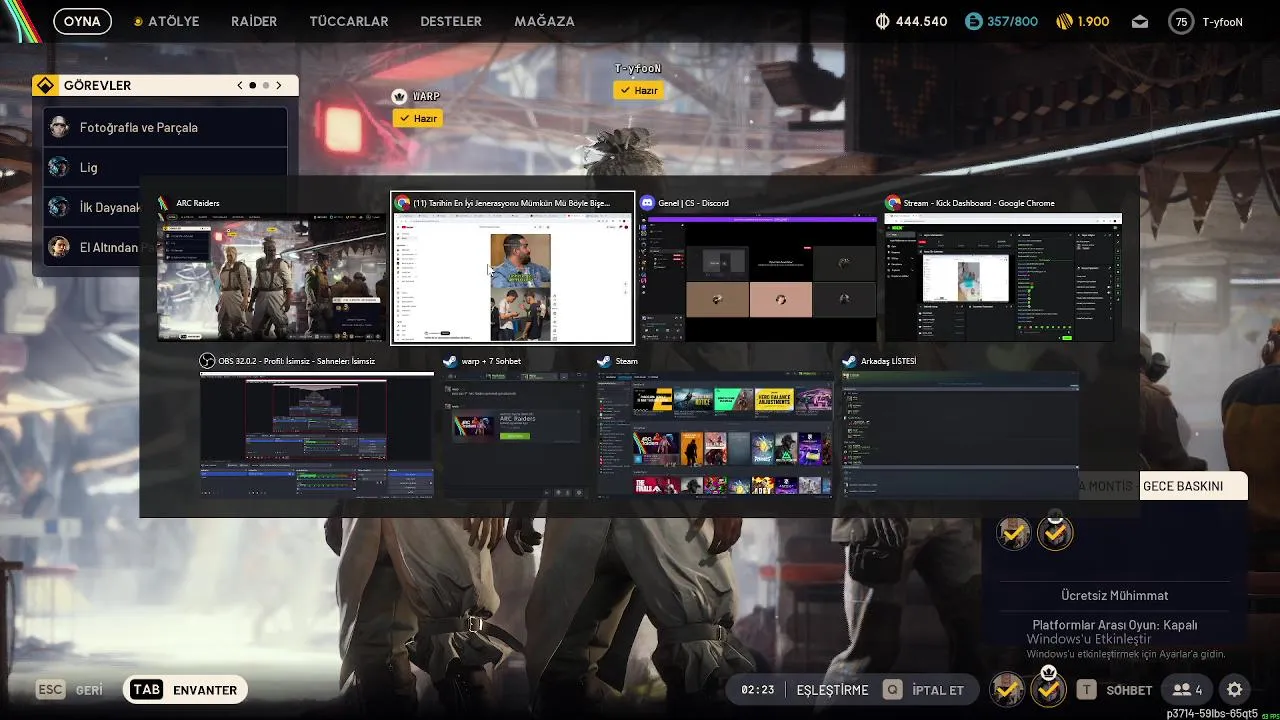
Task: Go to next Görevler page arrow
Action: [279, 86]
